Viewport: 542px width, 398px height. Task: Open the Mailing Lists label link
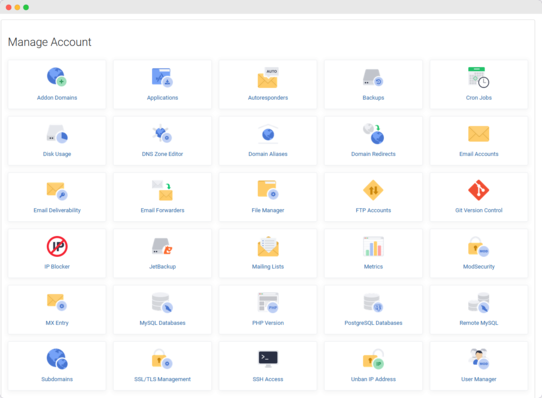(x=268, y=267)
